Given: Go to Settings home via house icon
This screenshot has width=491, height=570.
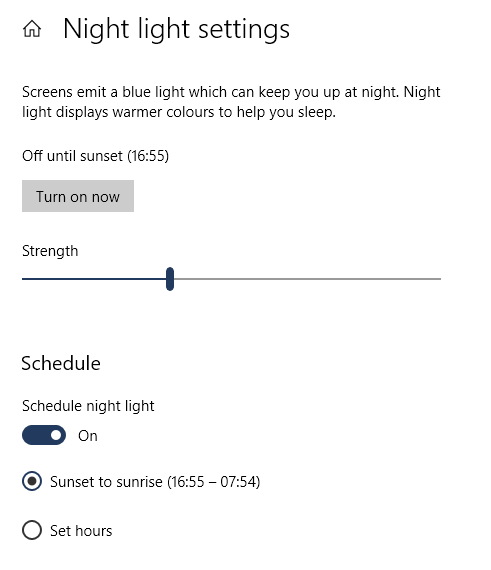Looking at the screenshot, I should tap(32, 29).
